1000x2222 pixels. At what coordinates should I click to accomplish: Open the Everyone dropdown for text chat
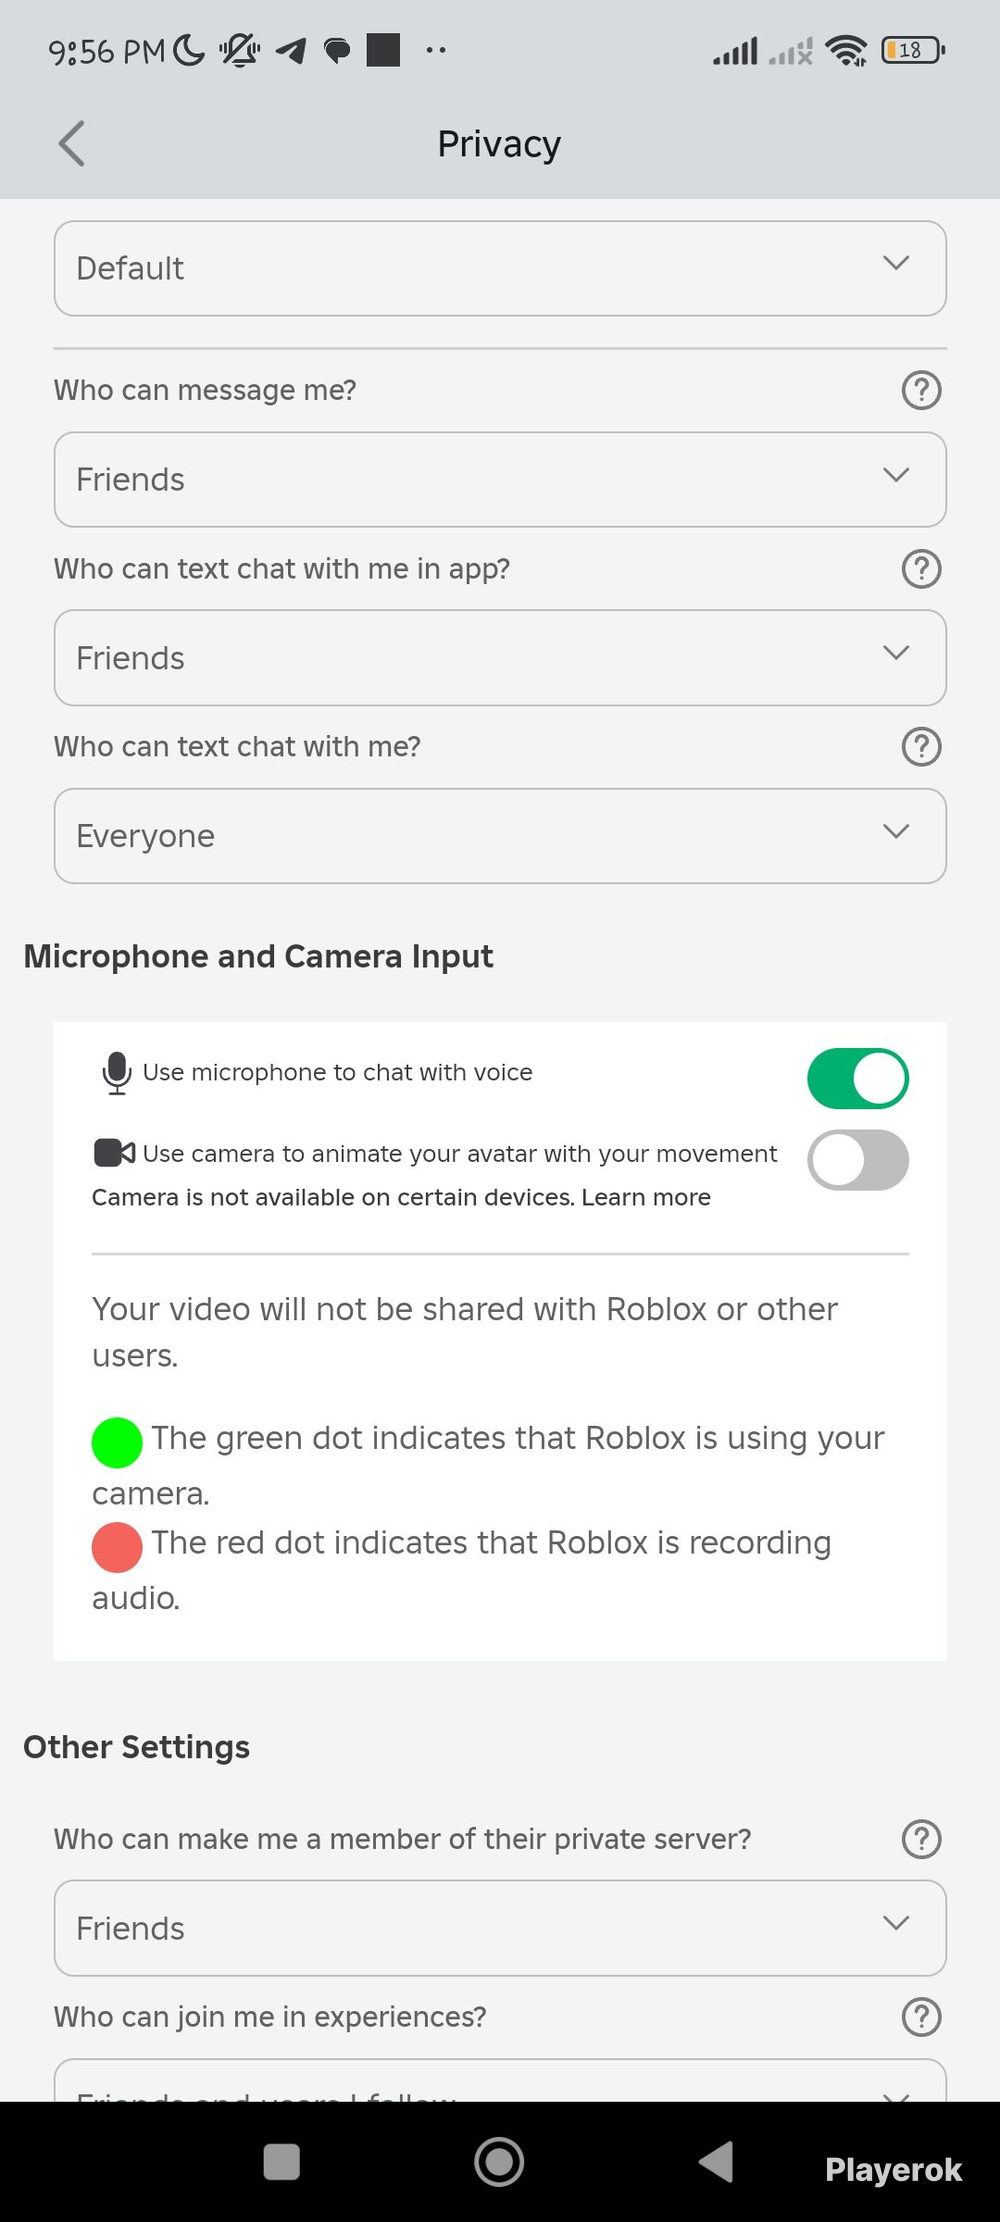500,835
